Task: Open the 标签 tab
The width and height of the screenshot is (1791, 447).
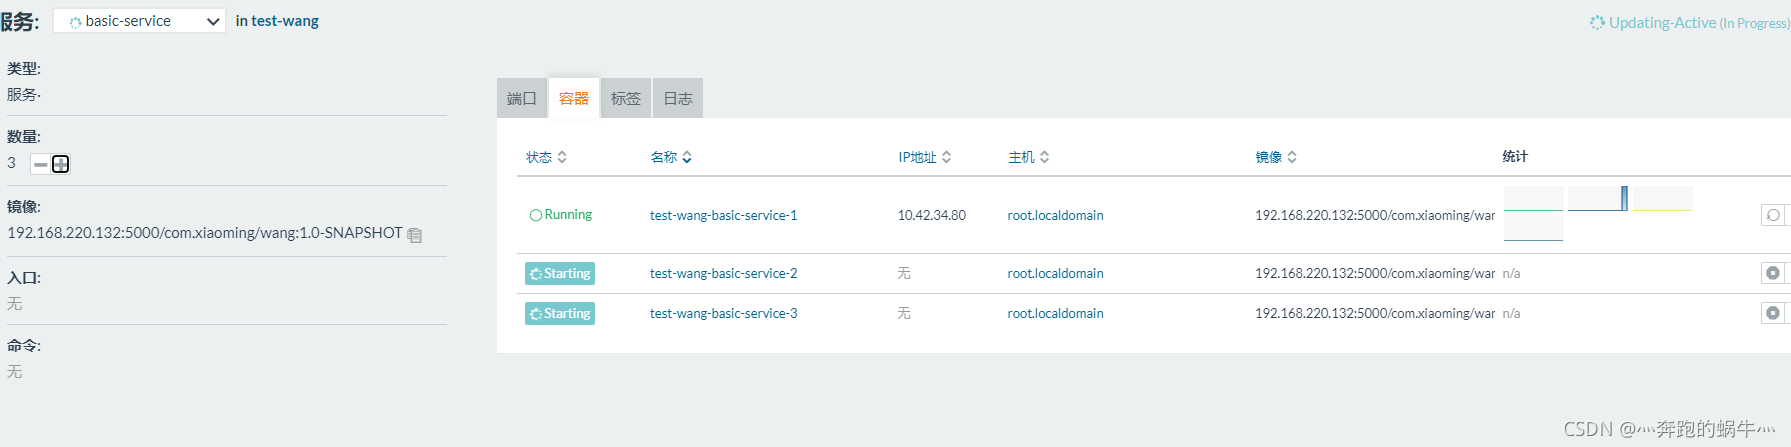Action: click(626, 98)
